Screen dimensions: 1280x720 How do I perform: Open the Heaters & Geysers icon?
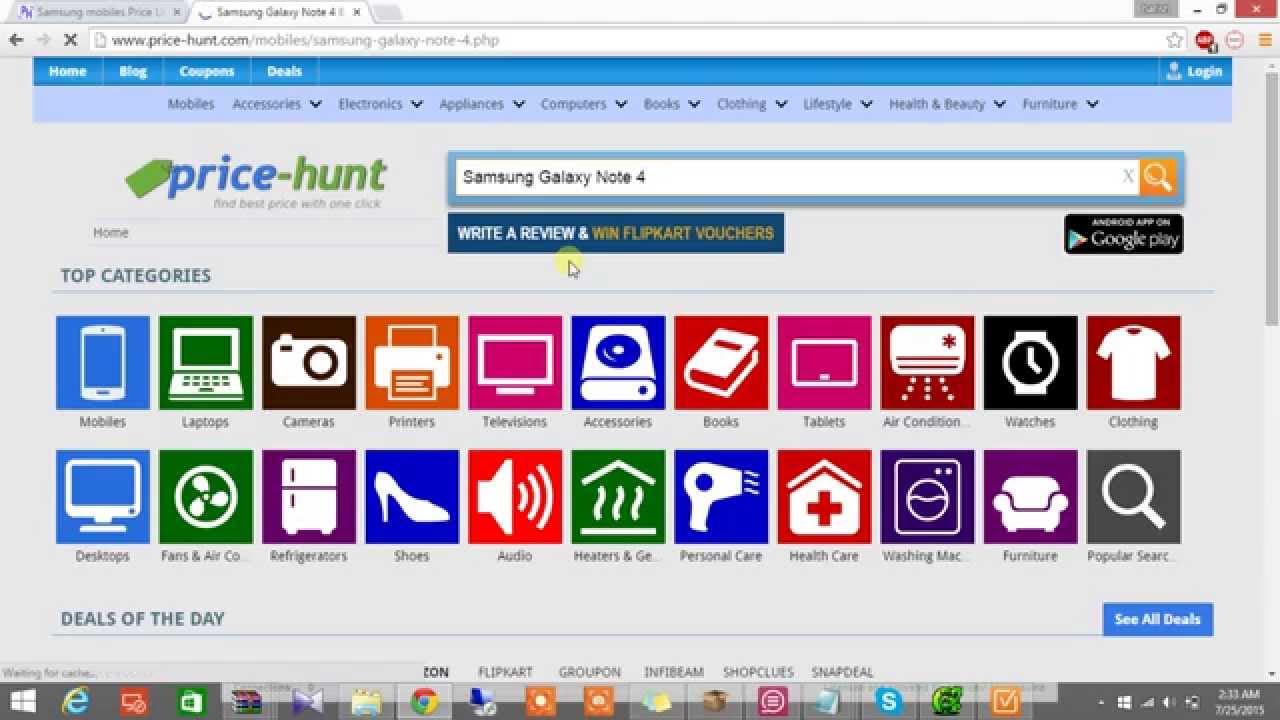[x=618, y=497]
